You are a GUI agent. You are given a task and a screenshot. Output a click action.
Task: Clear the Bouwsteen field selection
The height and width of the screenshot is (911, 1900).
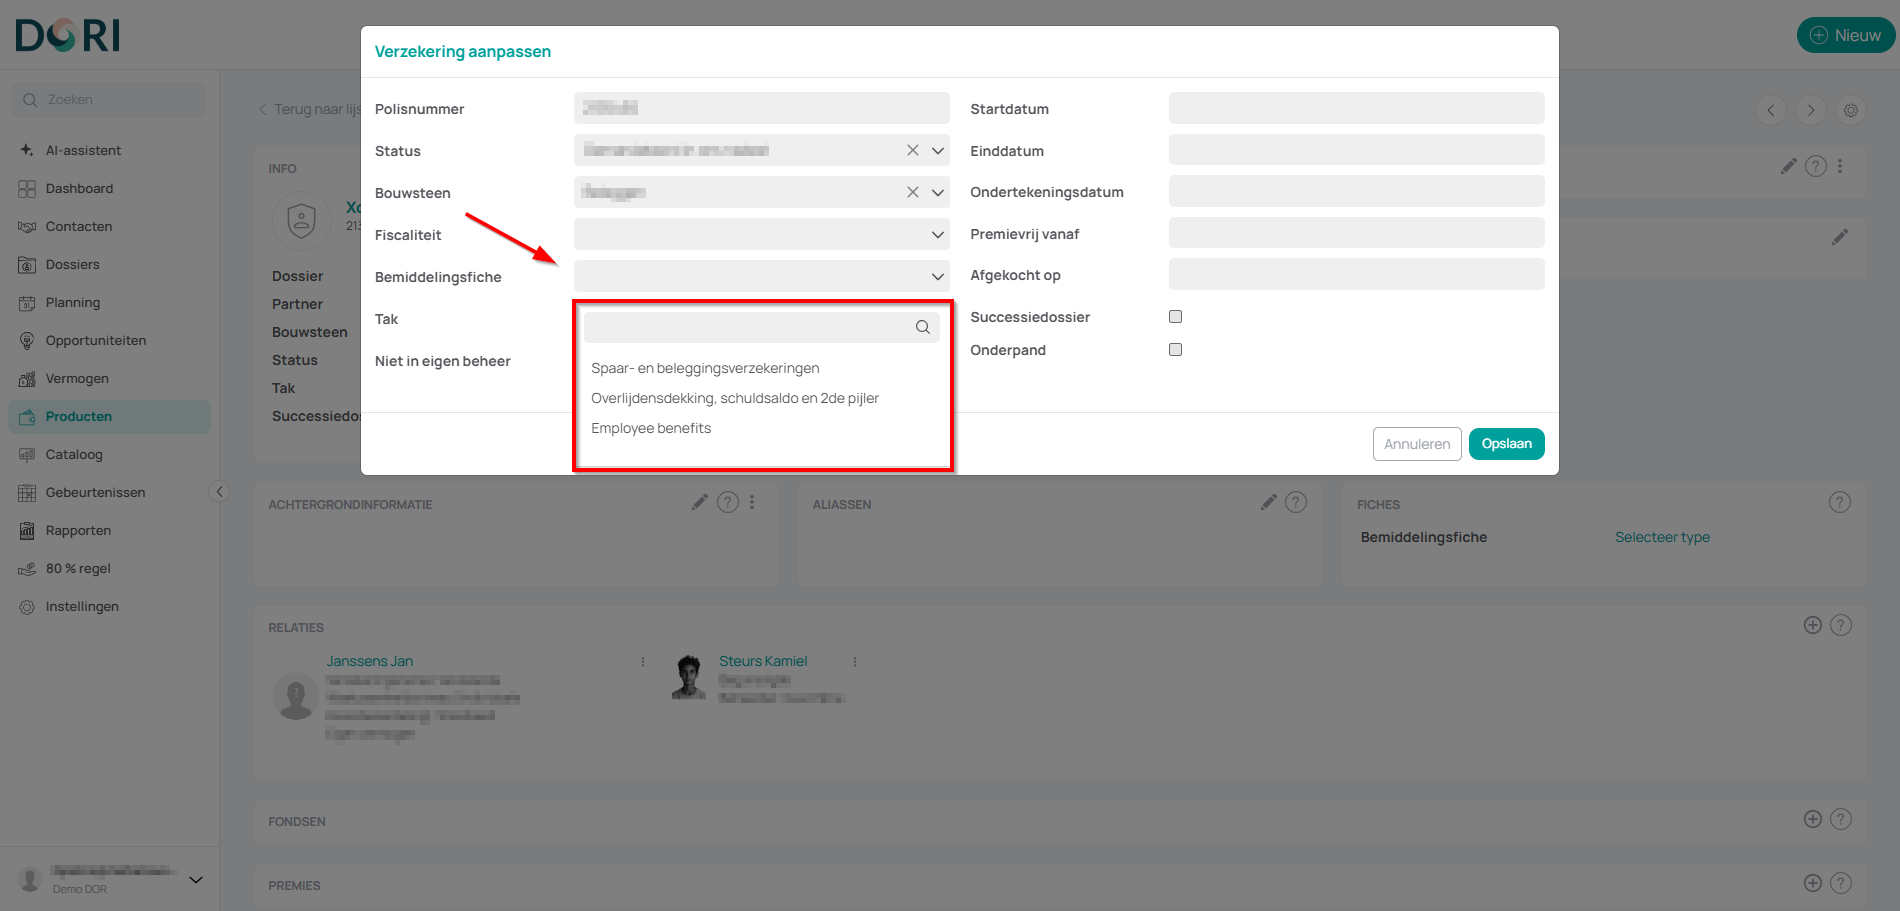pyautogui.click(x=912, y=192)
